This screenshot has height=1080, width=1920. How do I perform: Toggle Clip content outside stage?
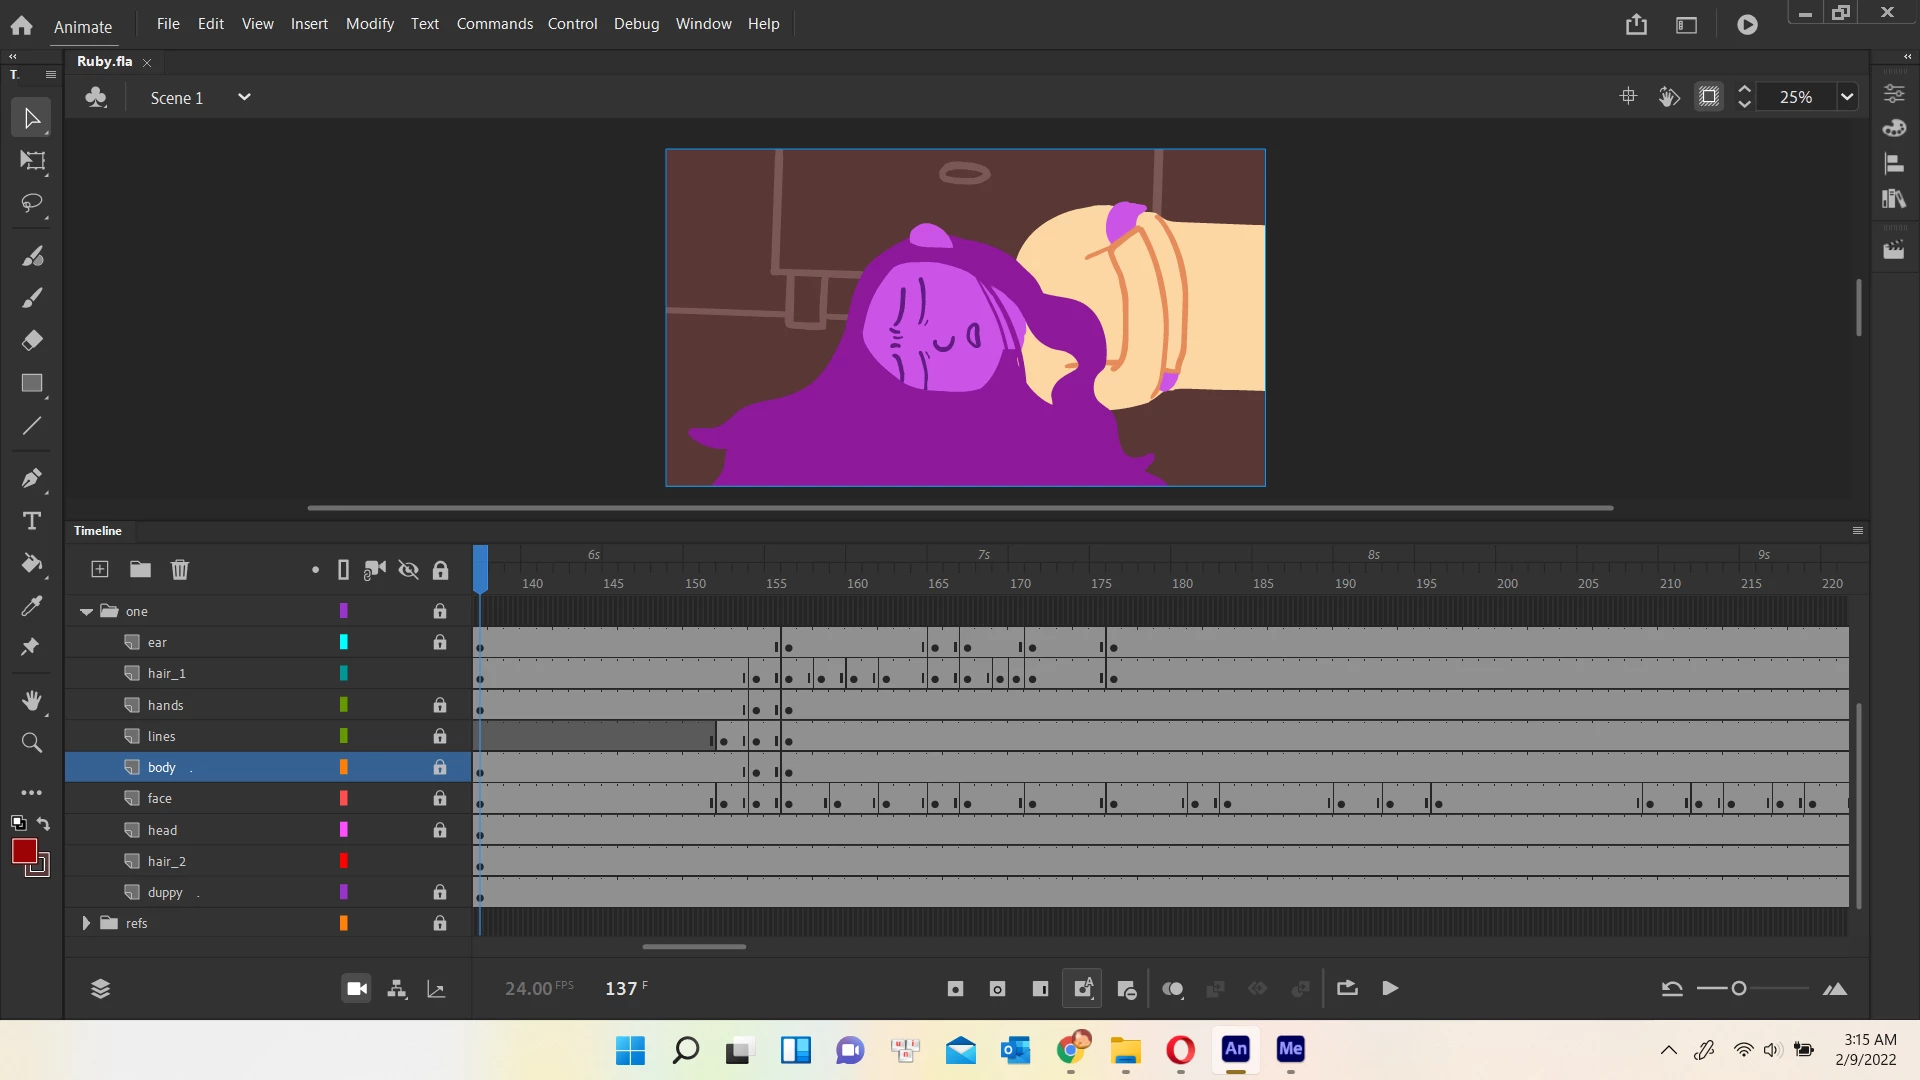(1709, 97)
